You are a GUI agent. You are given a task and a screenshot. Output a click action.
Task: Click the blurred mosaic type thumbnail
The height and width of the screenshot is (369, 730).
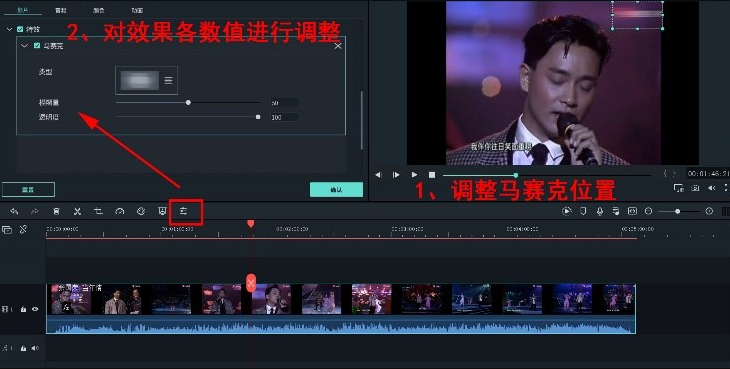point(139,81)
